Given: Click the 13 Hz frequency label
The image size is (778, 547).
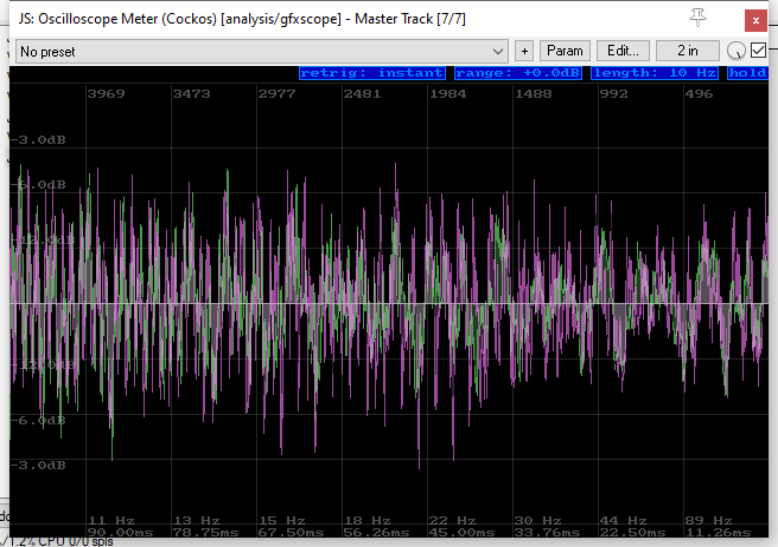Looking at the screenshot, I should point(197,521).
